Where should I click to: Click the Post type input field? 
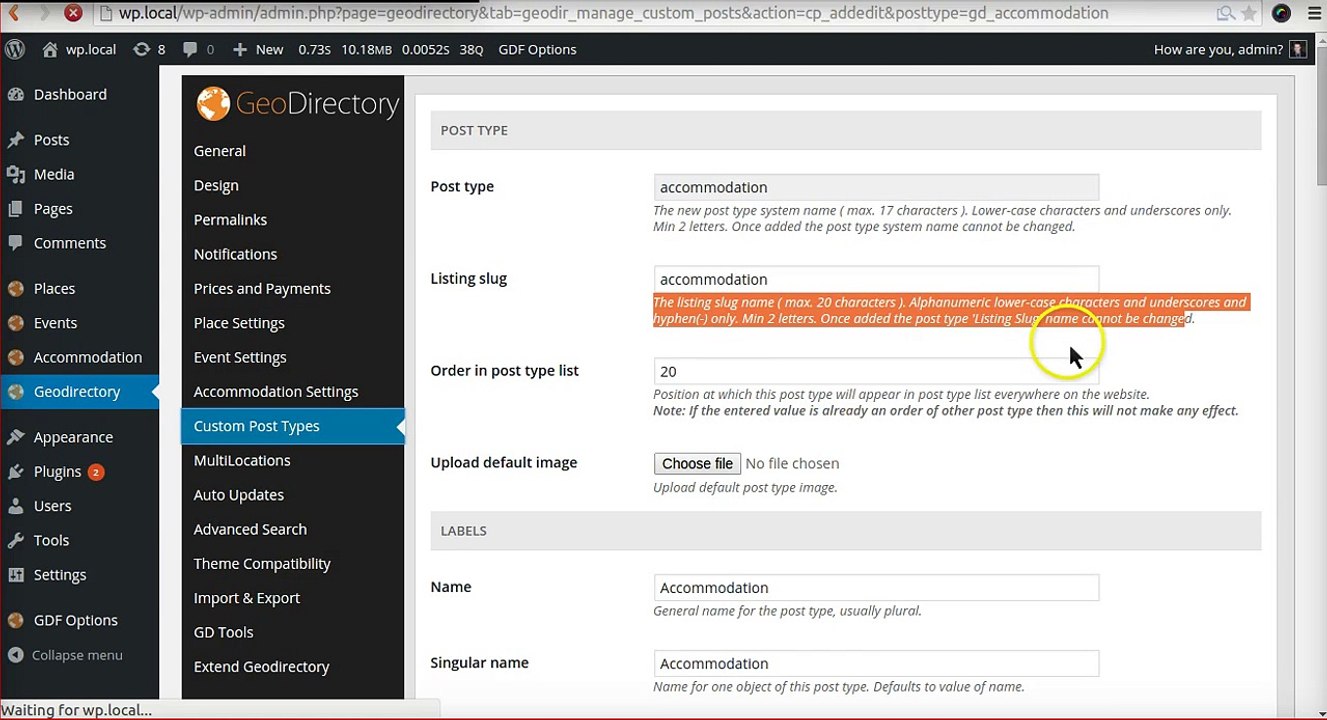pyautogui.click(x=876, y=187)
